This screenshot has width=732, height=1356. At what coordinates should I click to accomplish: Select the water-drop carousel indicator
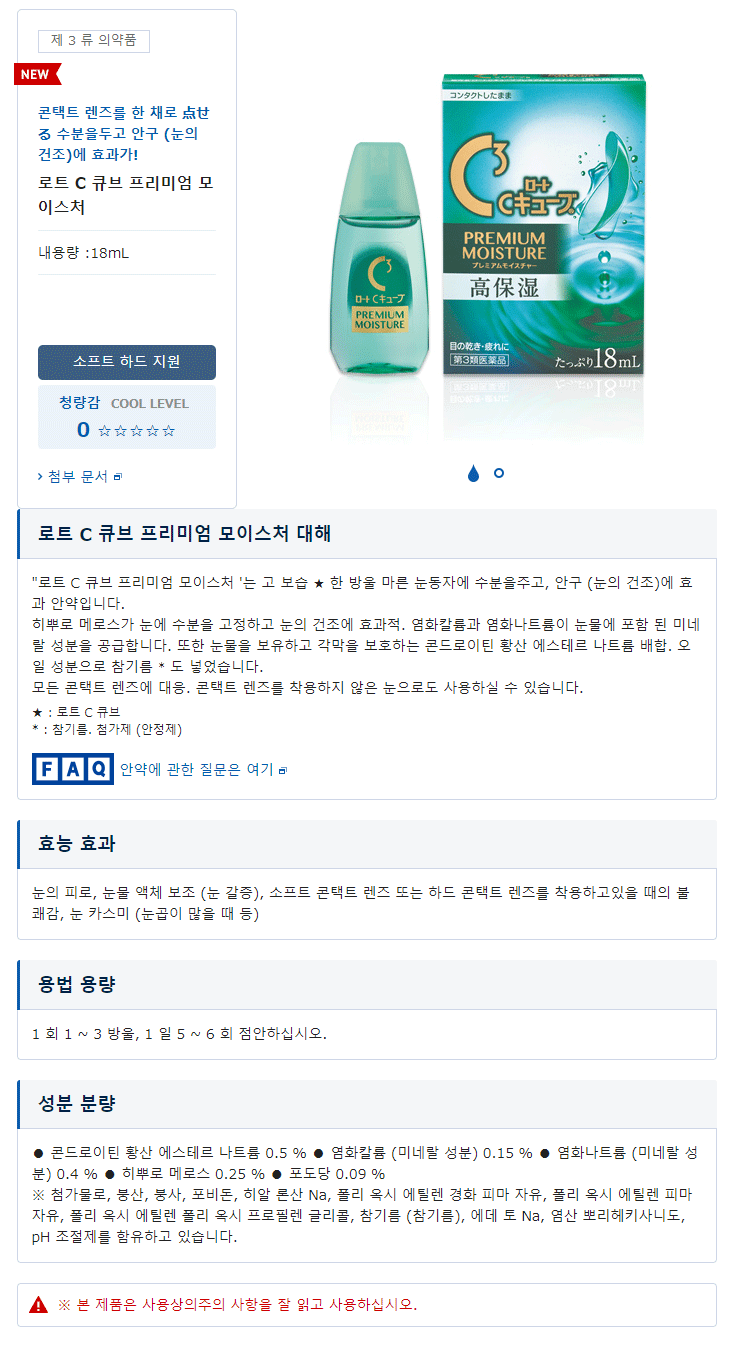click(x=473, y=473)
